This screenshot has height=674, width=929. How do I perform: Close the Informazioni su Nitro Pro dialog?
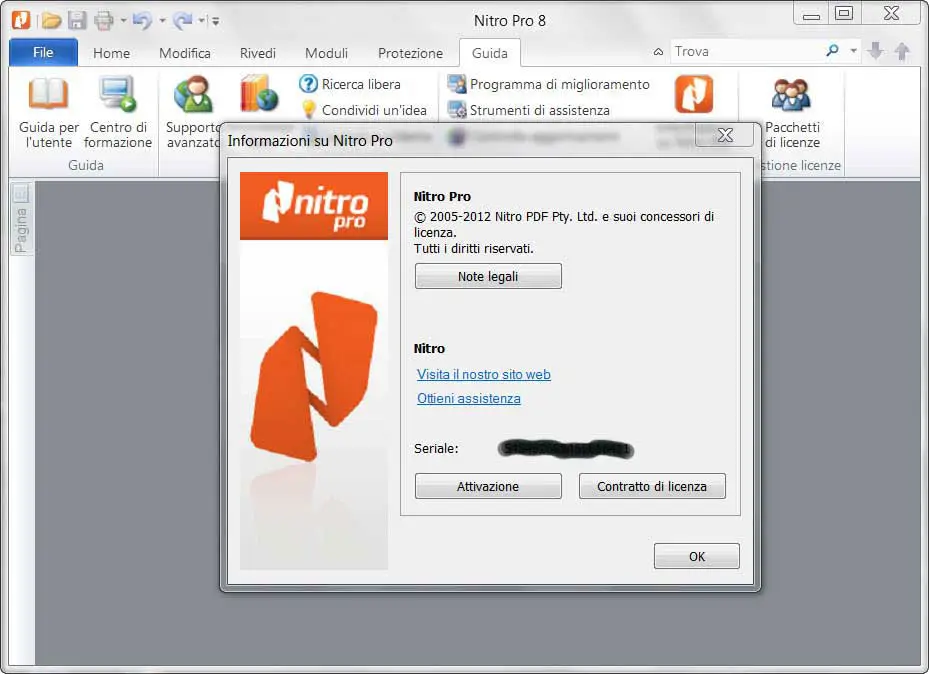pos(725,135)
